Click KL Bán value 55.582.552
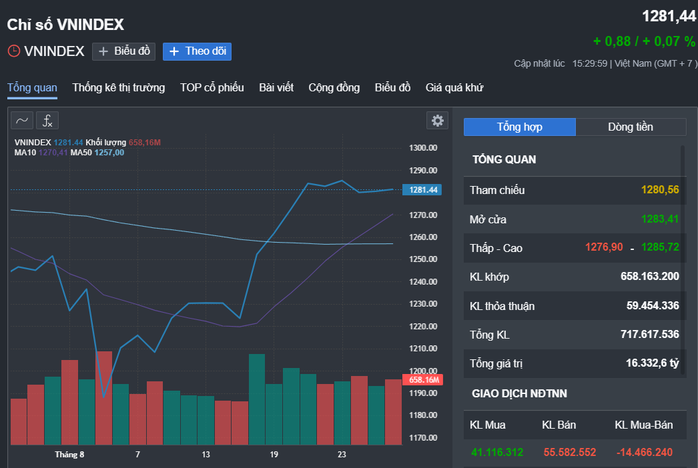The height and width of the screenshot is (468, 698). (x=569, y=452)
